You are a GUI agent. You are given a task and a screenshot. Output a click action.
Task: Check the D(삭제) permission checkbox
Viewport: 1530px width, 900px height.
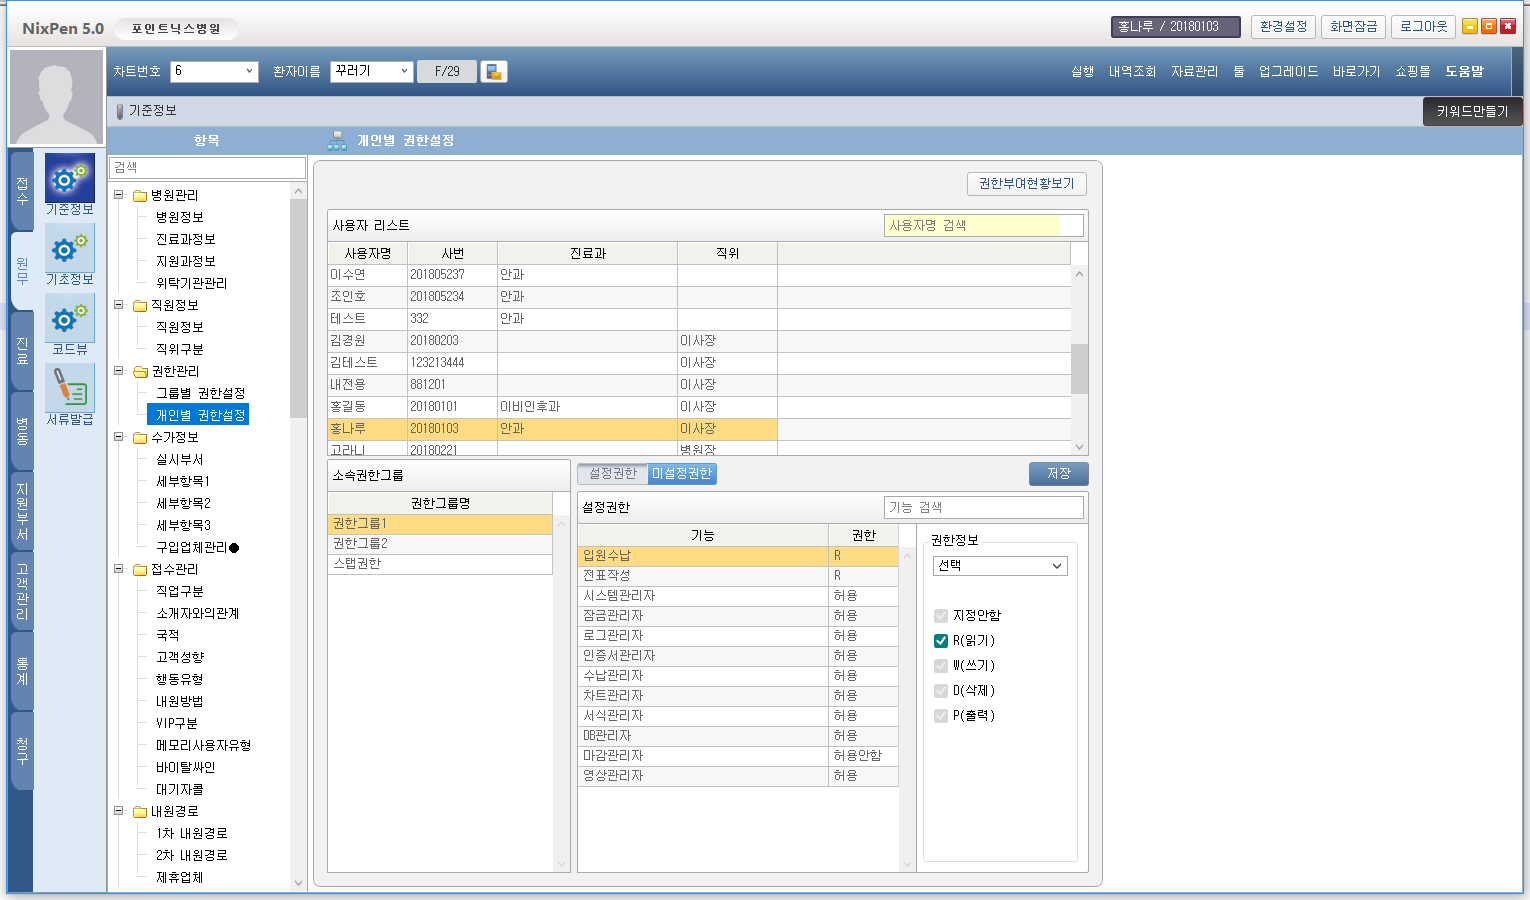point(940,691)
